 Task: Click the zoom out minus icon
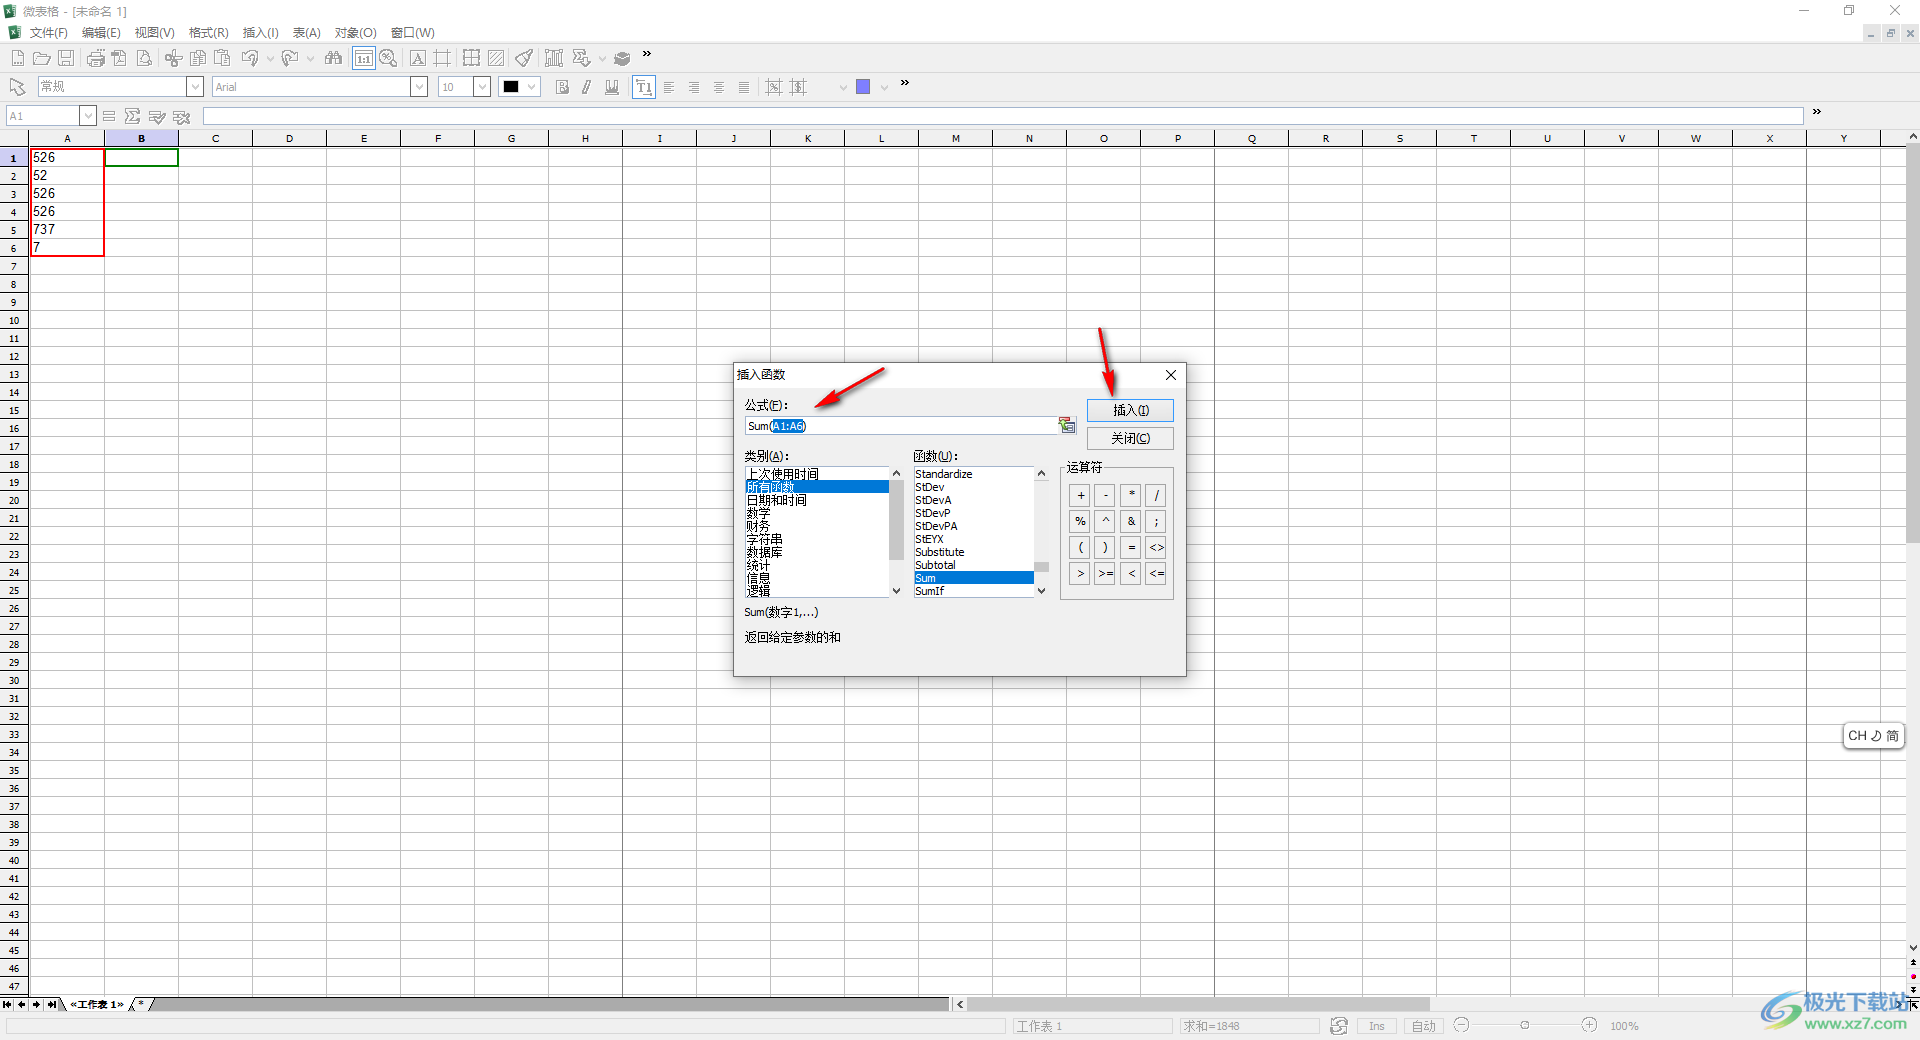click(x=1462, y=1025)
